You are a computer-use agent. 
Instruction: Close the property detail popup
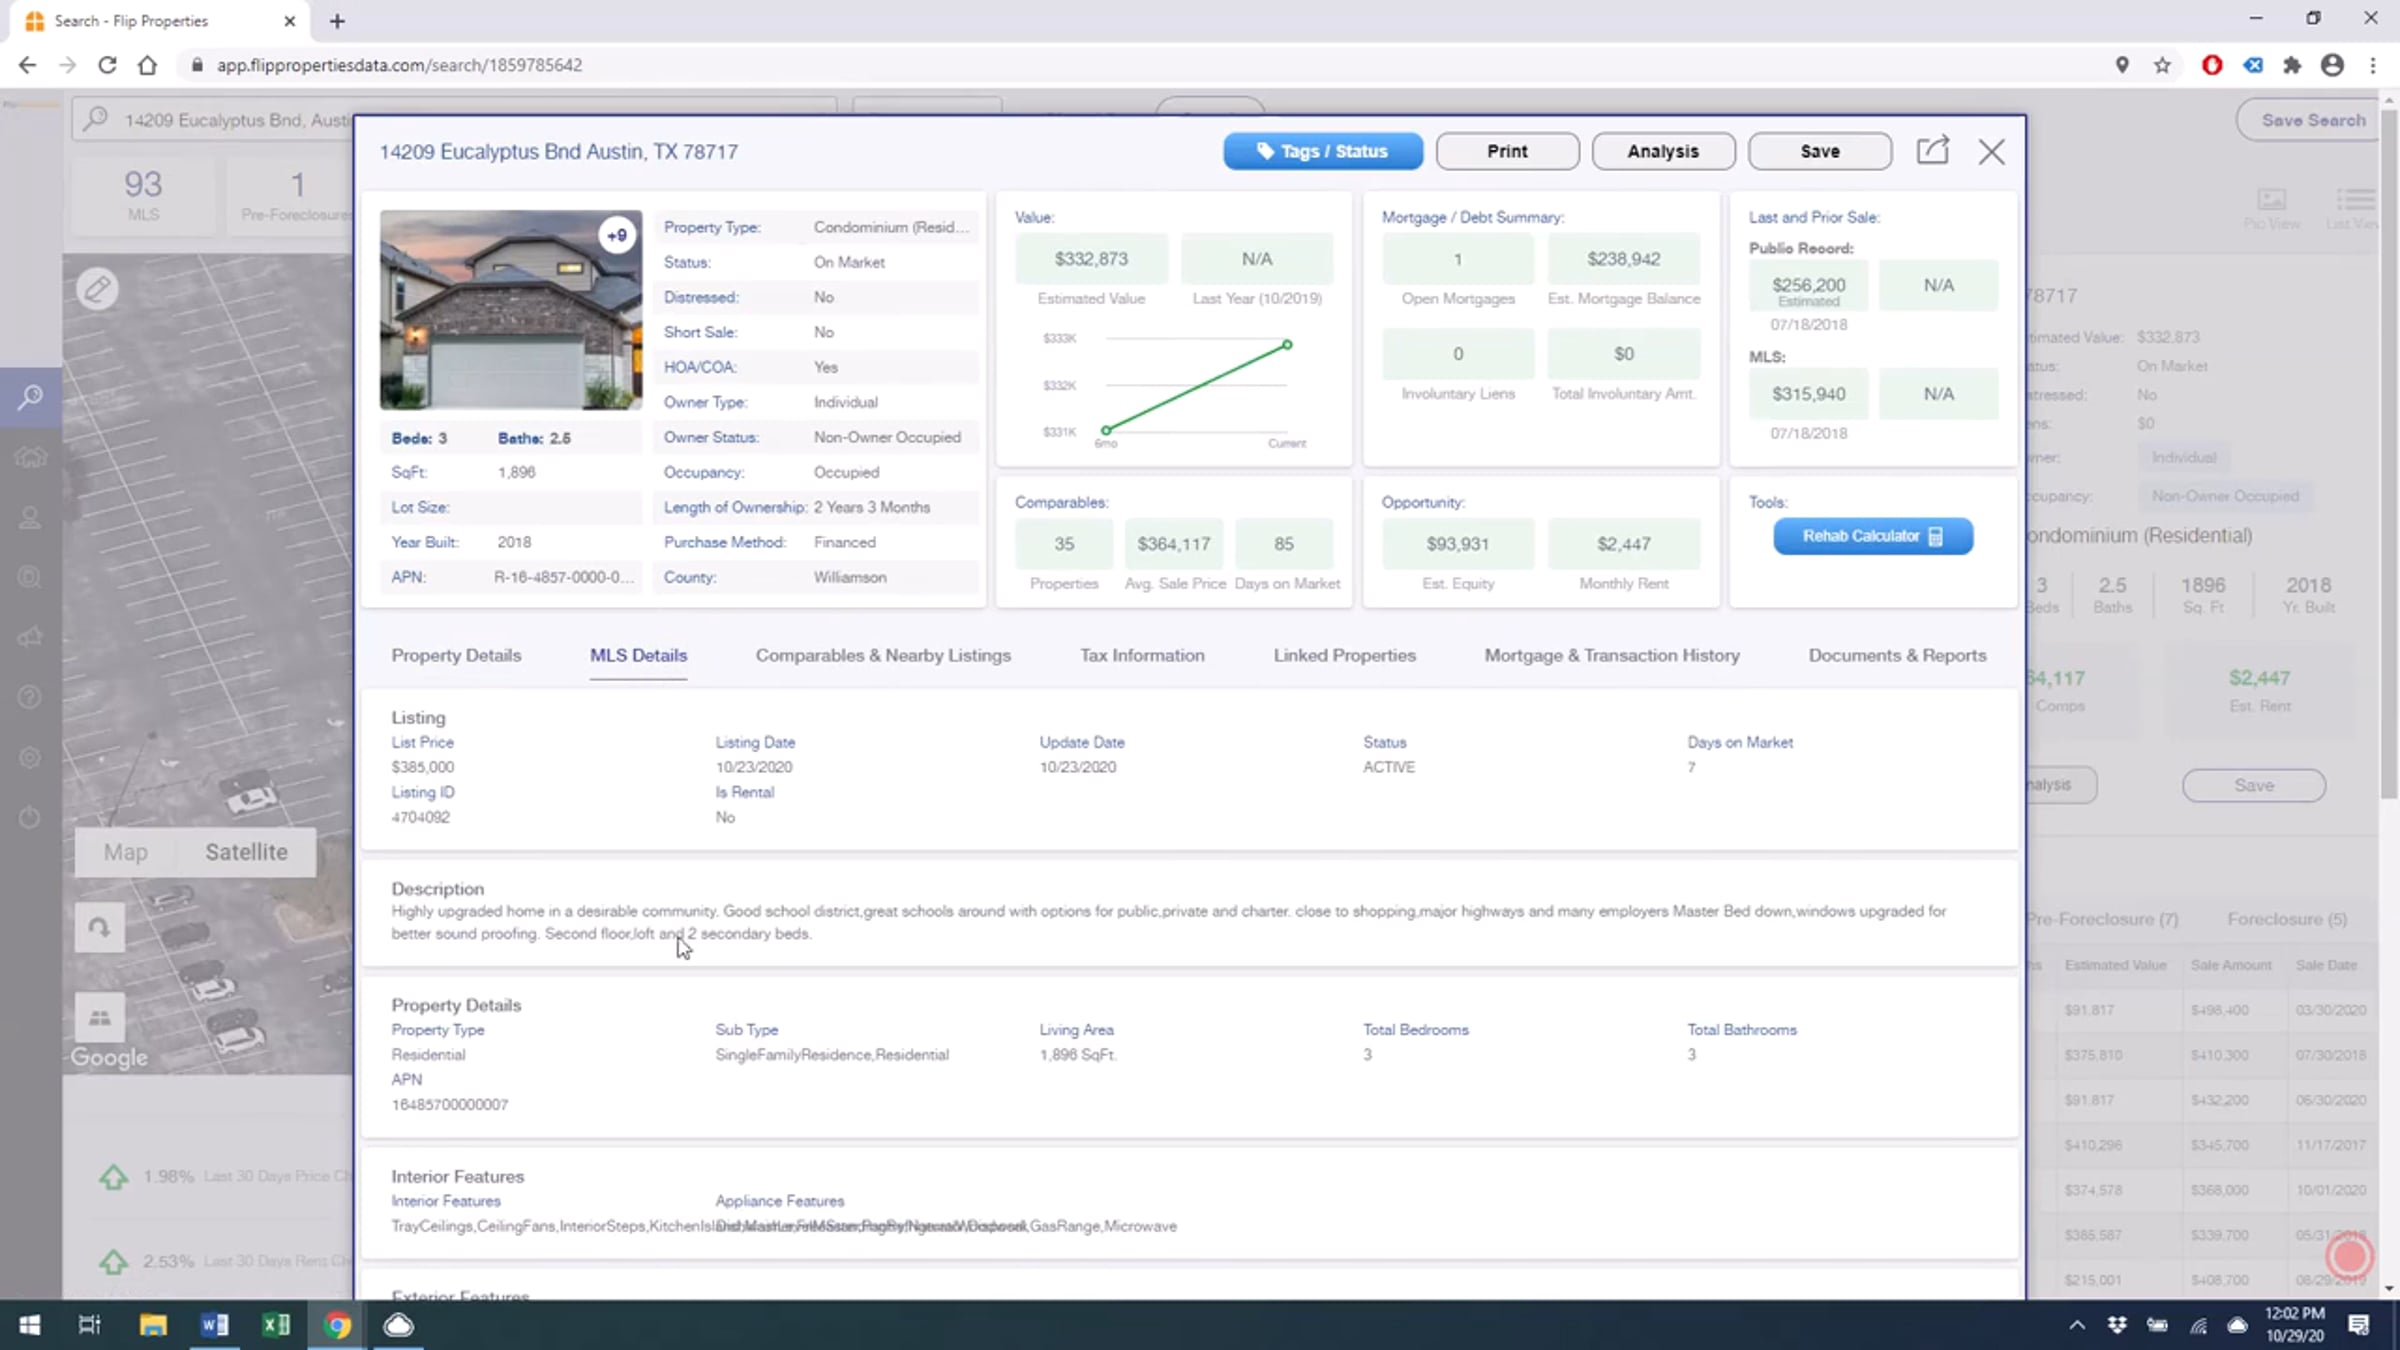click(x=1991, y=152)
